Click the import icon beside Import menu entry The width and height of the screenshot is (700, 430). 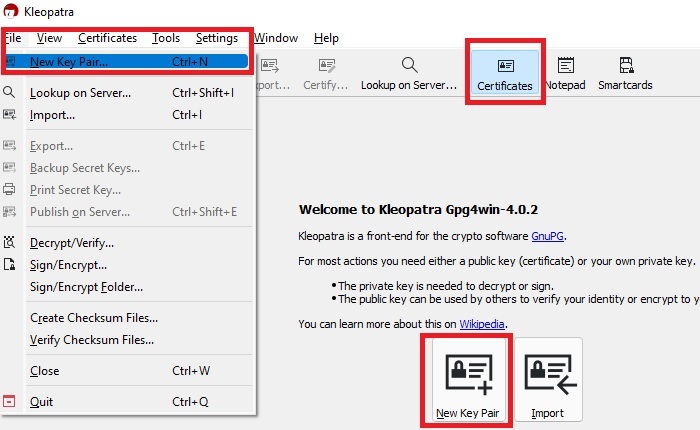coord(9,115)
